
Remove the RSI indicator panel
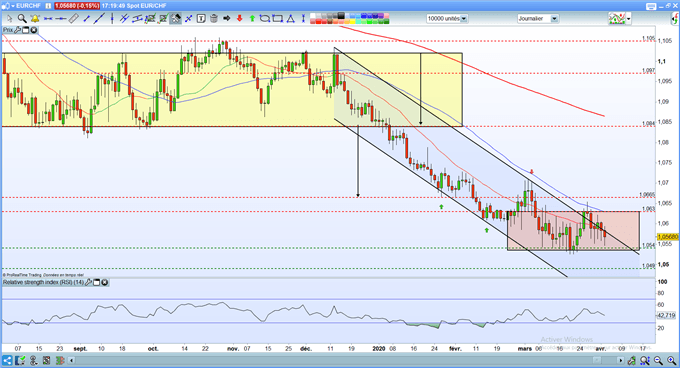[x=105, y=282]
